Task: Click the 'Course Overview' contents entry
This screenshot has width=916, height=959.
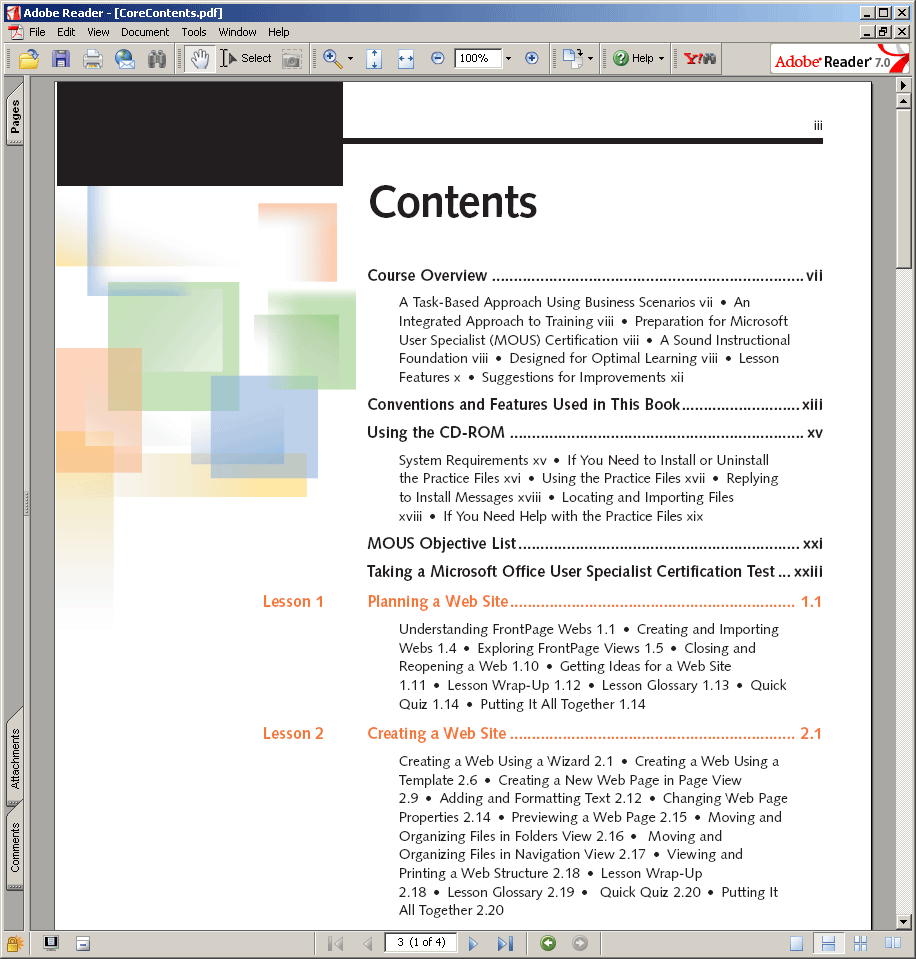Action: coord(595,276)
